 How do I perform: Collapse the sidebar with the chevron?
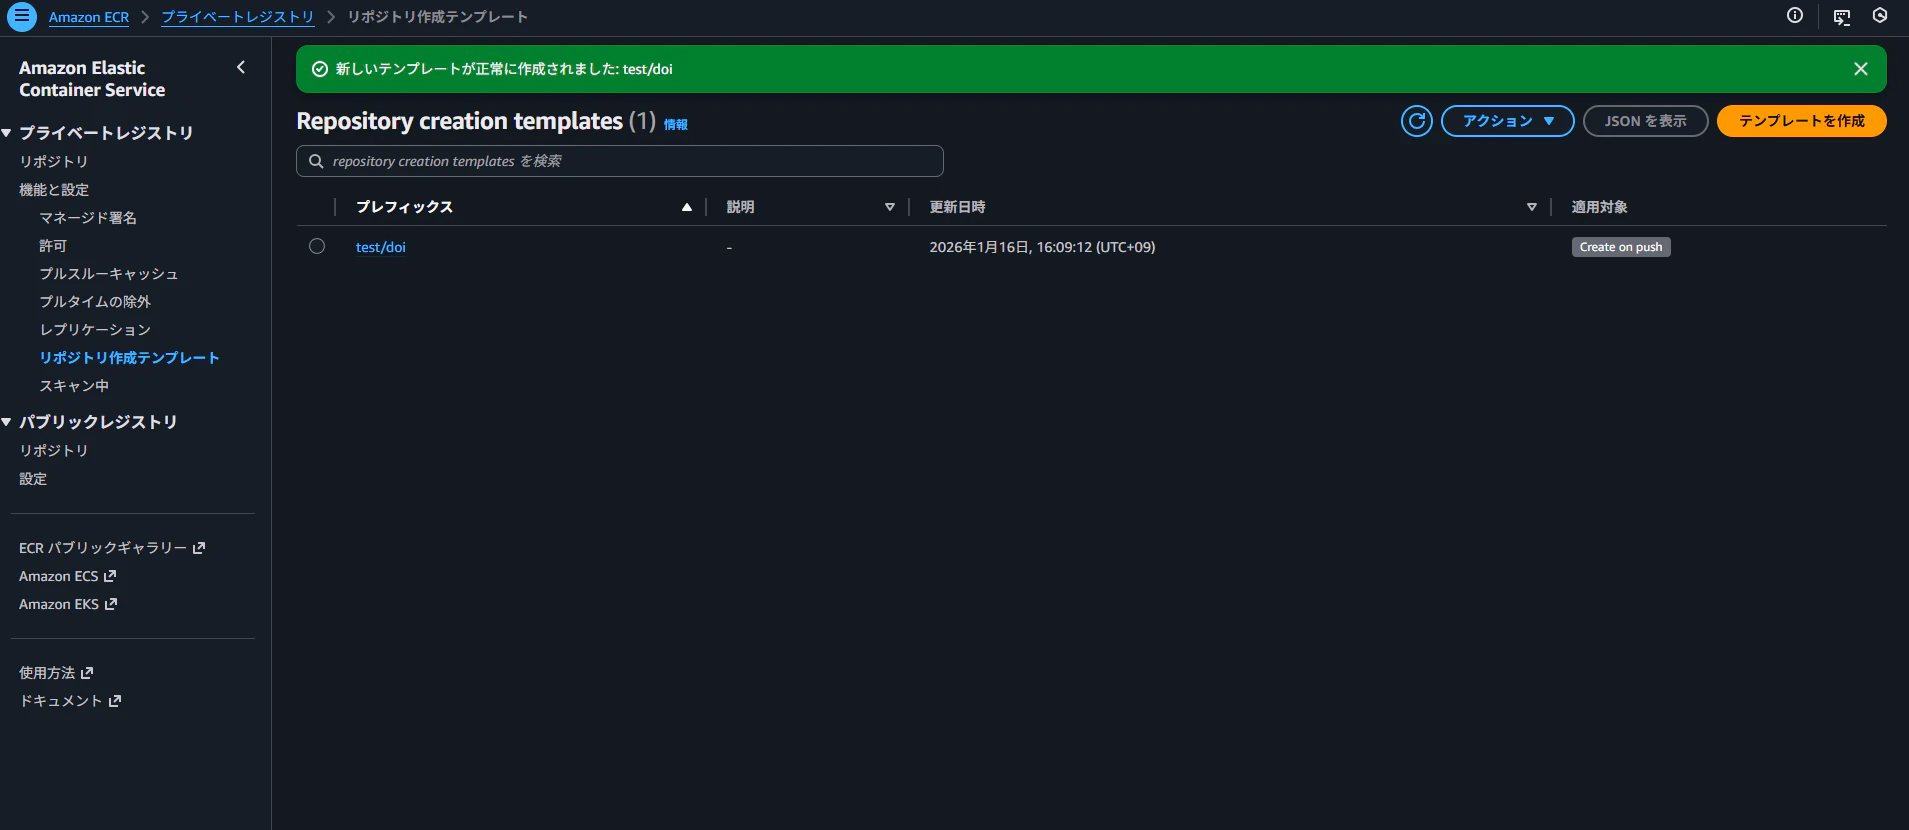241,67
